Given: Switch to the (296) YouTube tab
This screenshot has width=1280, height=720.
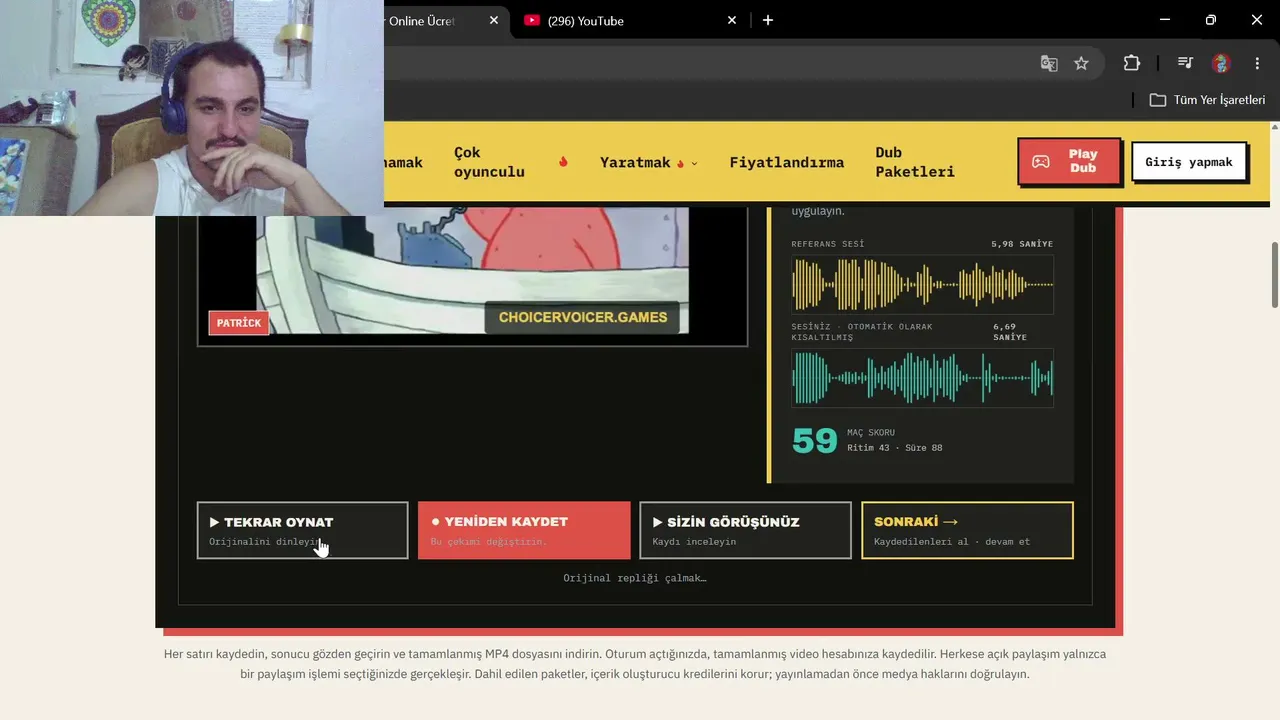Looking at the screenshot, I should (630, 20).
